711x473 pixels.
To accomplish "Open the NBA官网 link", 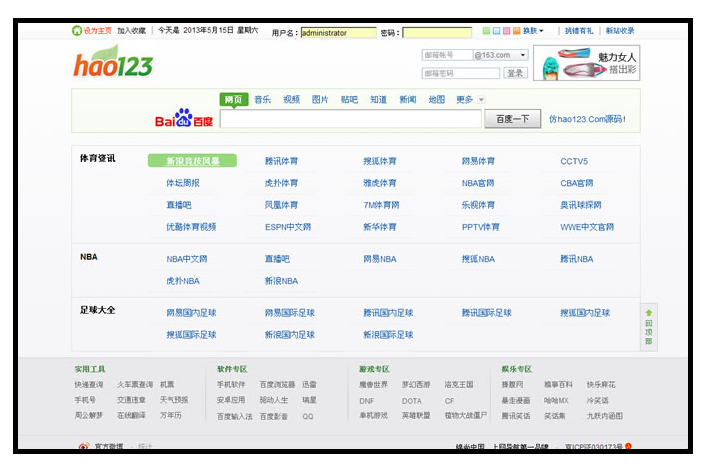I will [x=477, y=183].
